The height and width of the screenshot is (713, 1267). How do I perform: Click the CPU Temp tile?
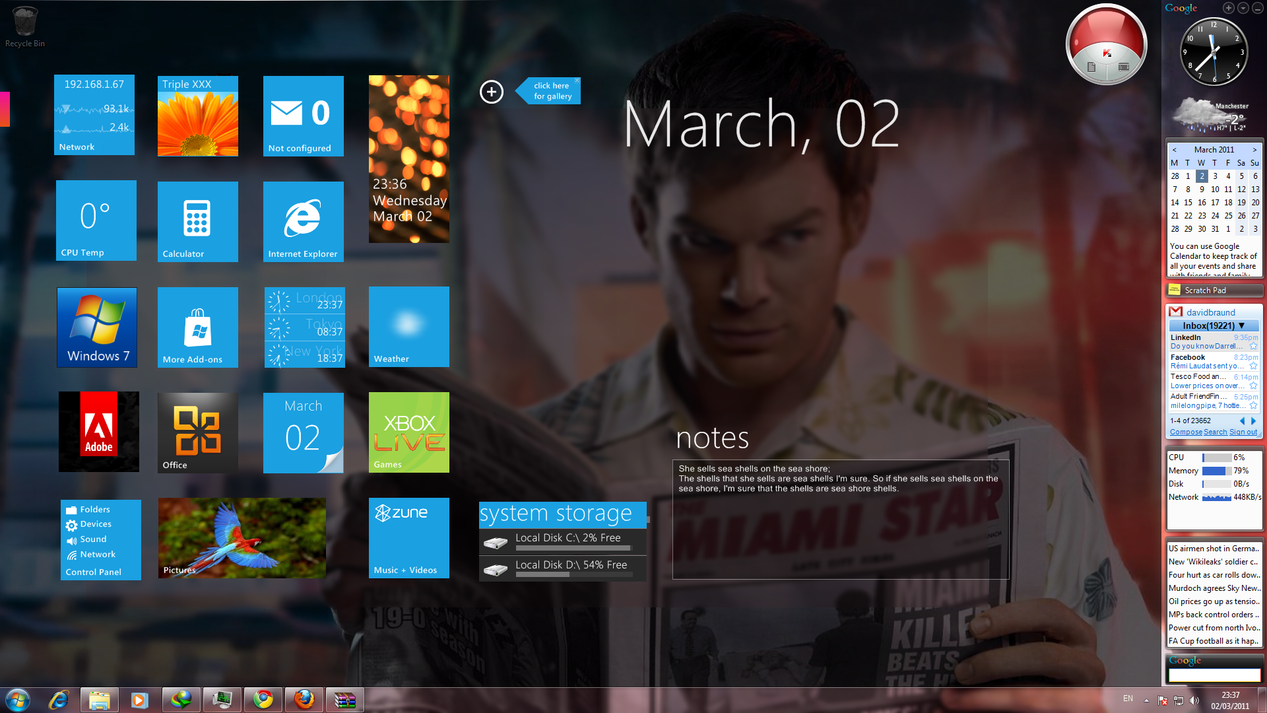(x=96, y=220)
